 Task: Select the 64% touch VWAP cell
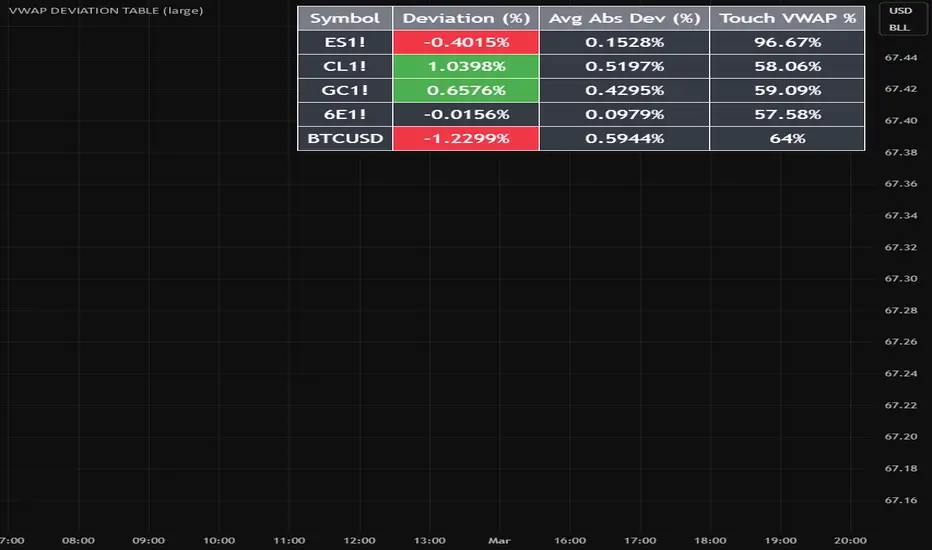[788, 139]
